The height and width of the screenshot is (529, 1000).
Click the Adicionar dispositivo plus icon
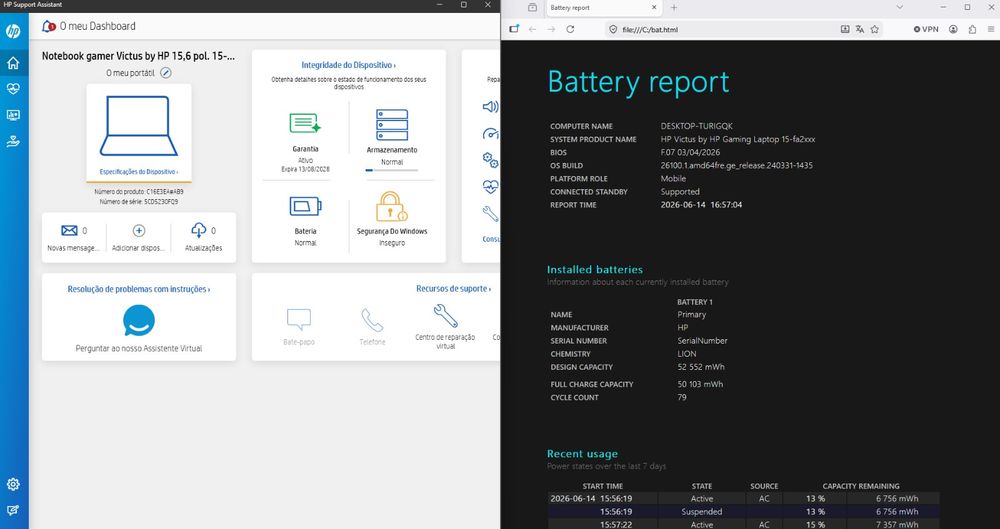(138, 230)
